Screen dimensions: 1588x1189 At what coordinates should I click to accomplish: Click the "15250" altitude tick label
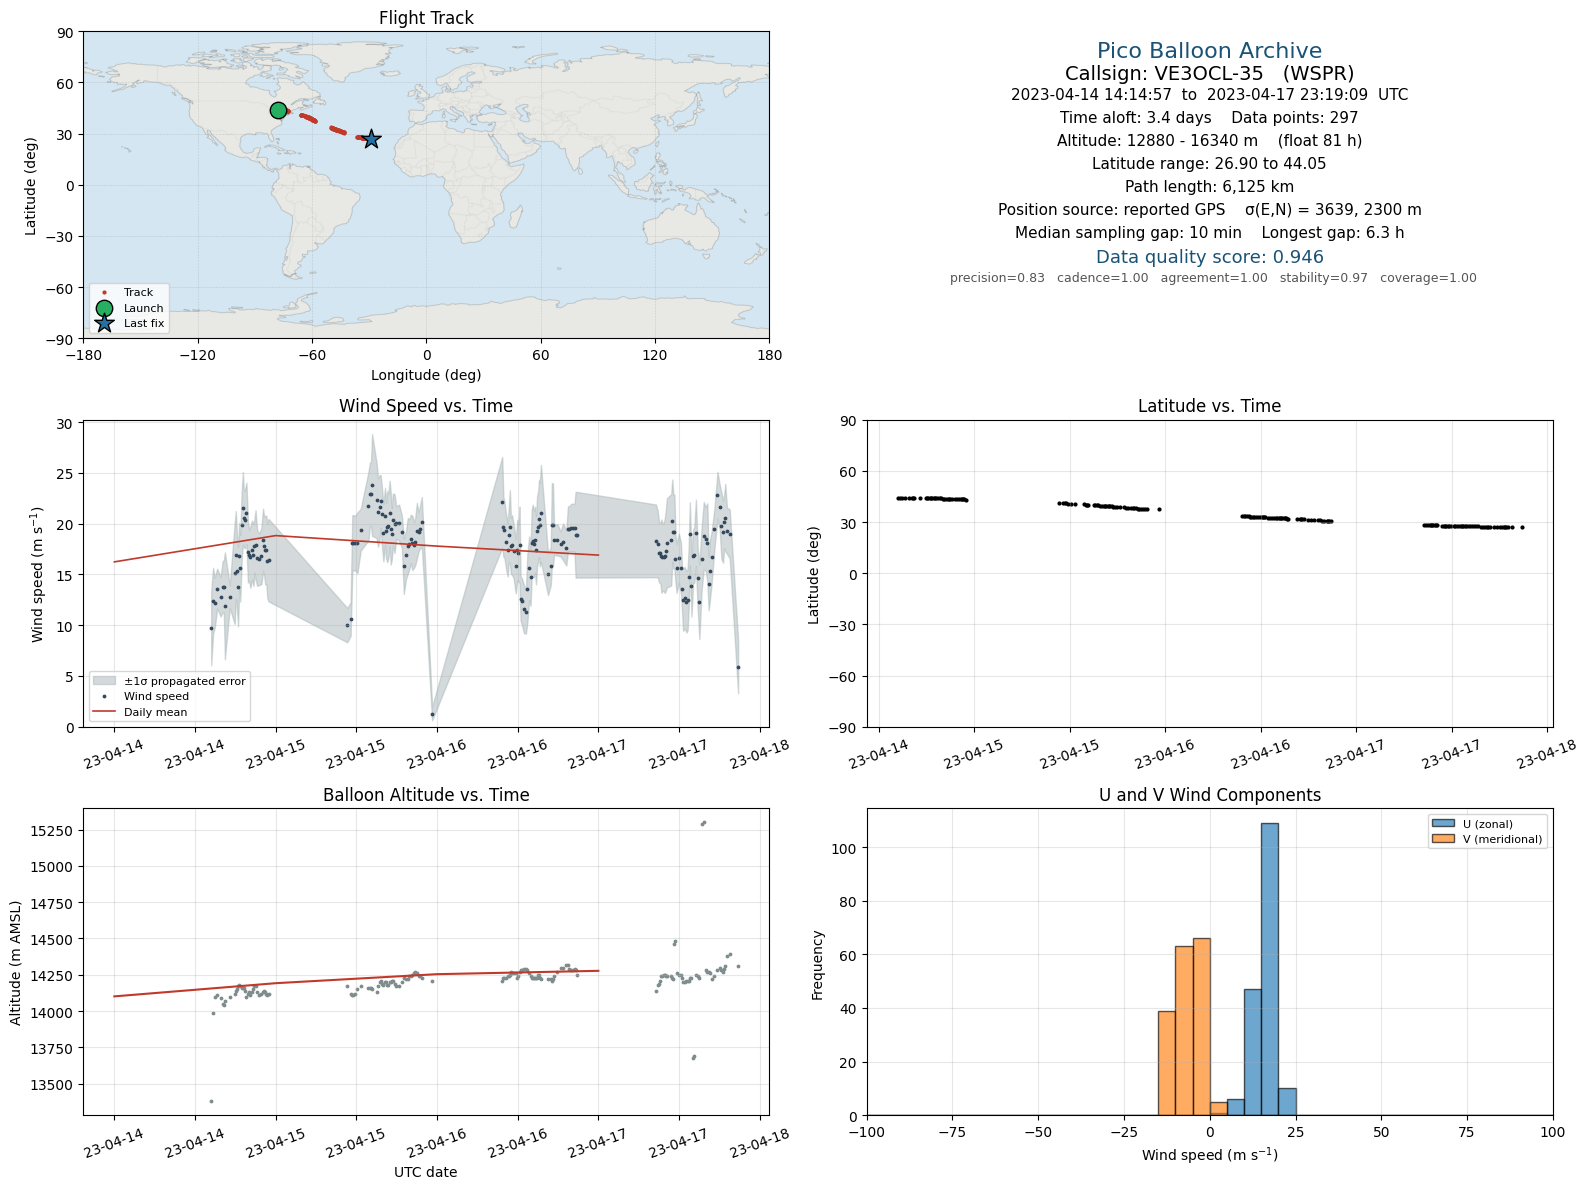click(x=53, y=831)
